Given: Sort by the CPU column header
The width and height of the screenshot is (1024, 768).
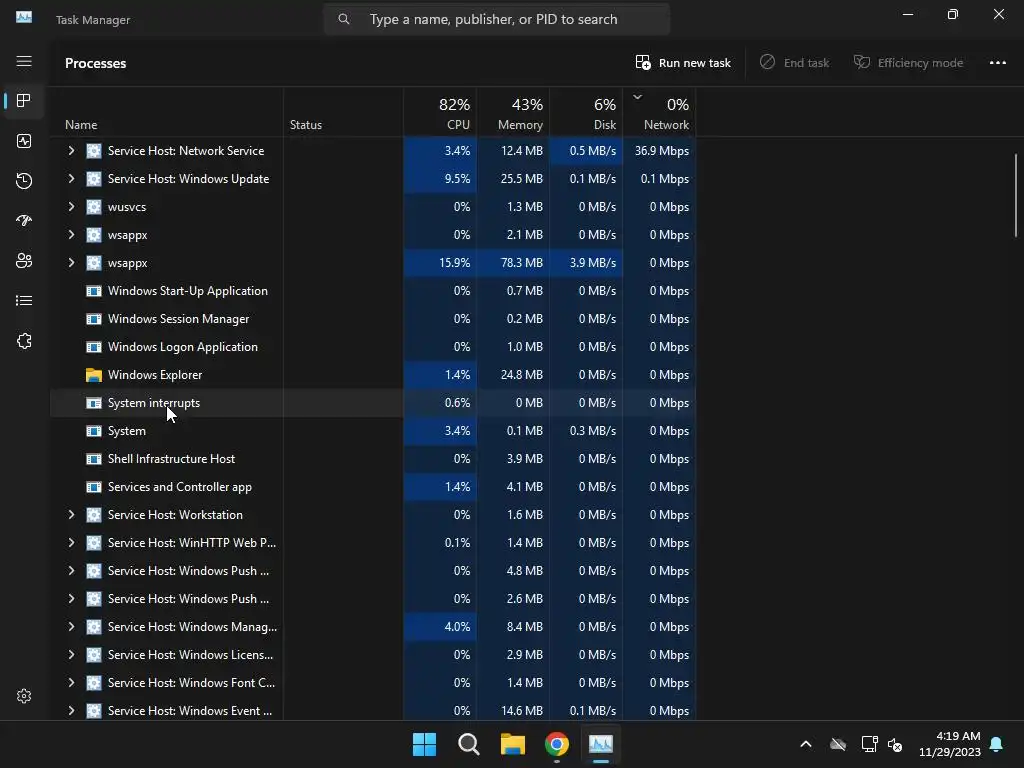Looking at the screenshot, I should point(440,114).
